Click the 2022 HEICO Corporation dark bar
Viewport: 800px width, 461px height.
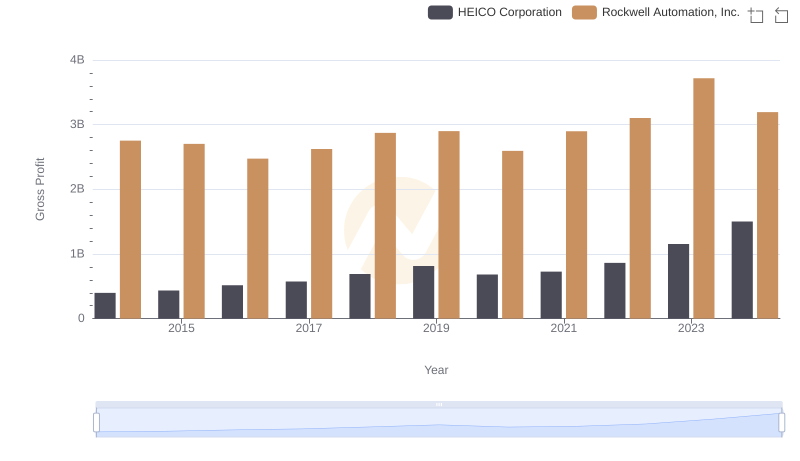(614, 291)
